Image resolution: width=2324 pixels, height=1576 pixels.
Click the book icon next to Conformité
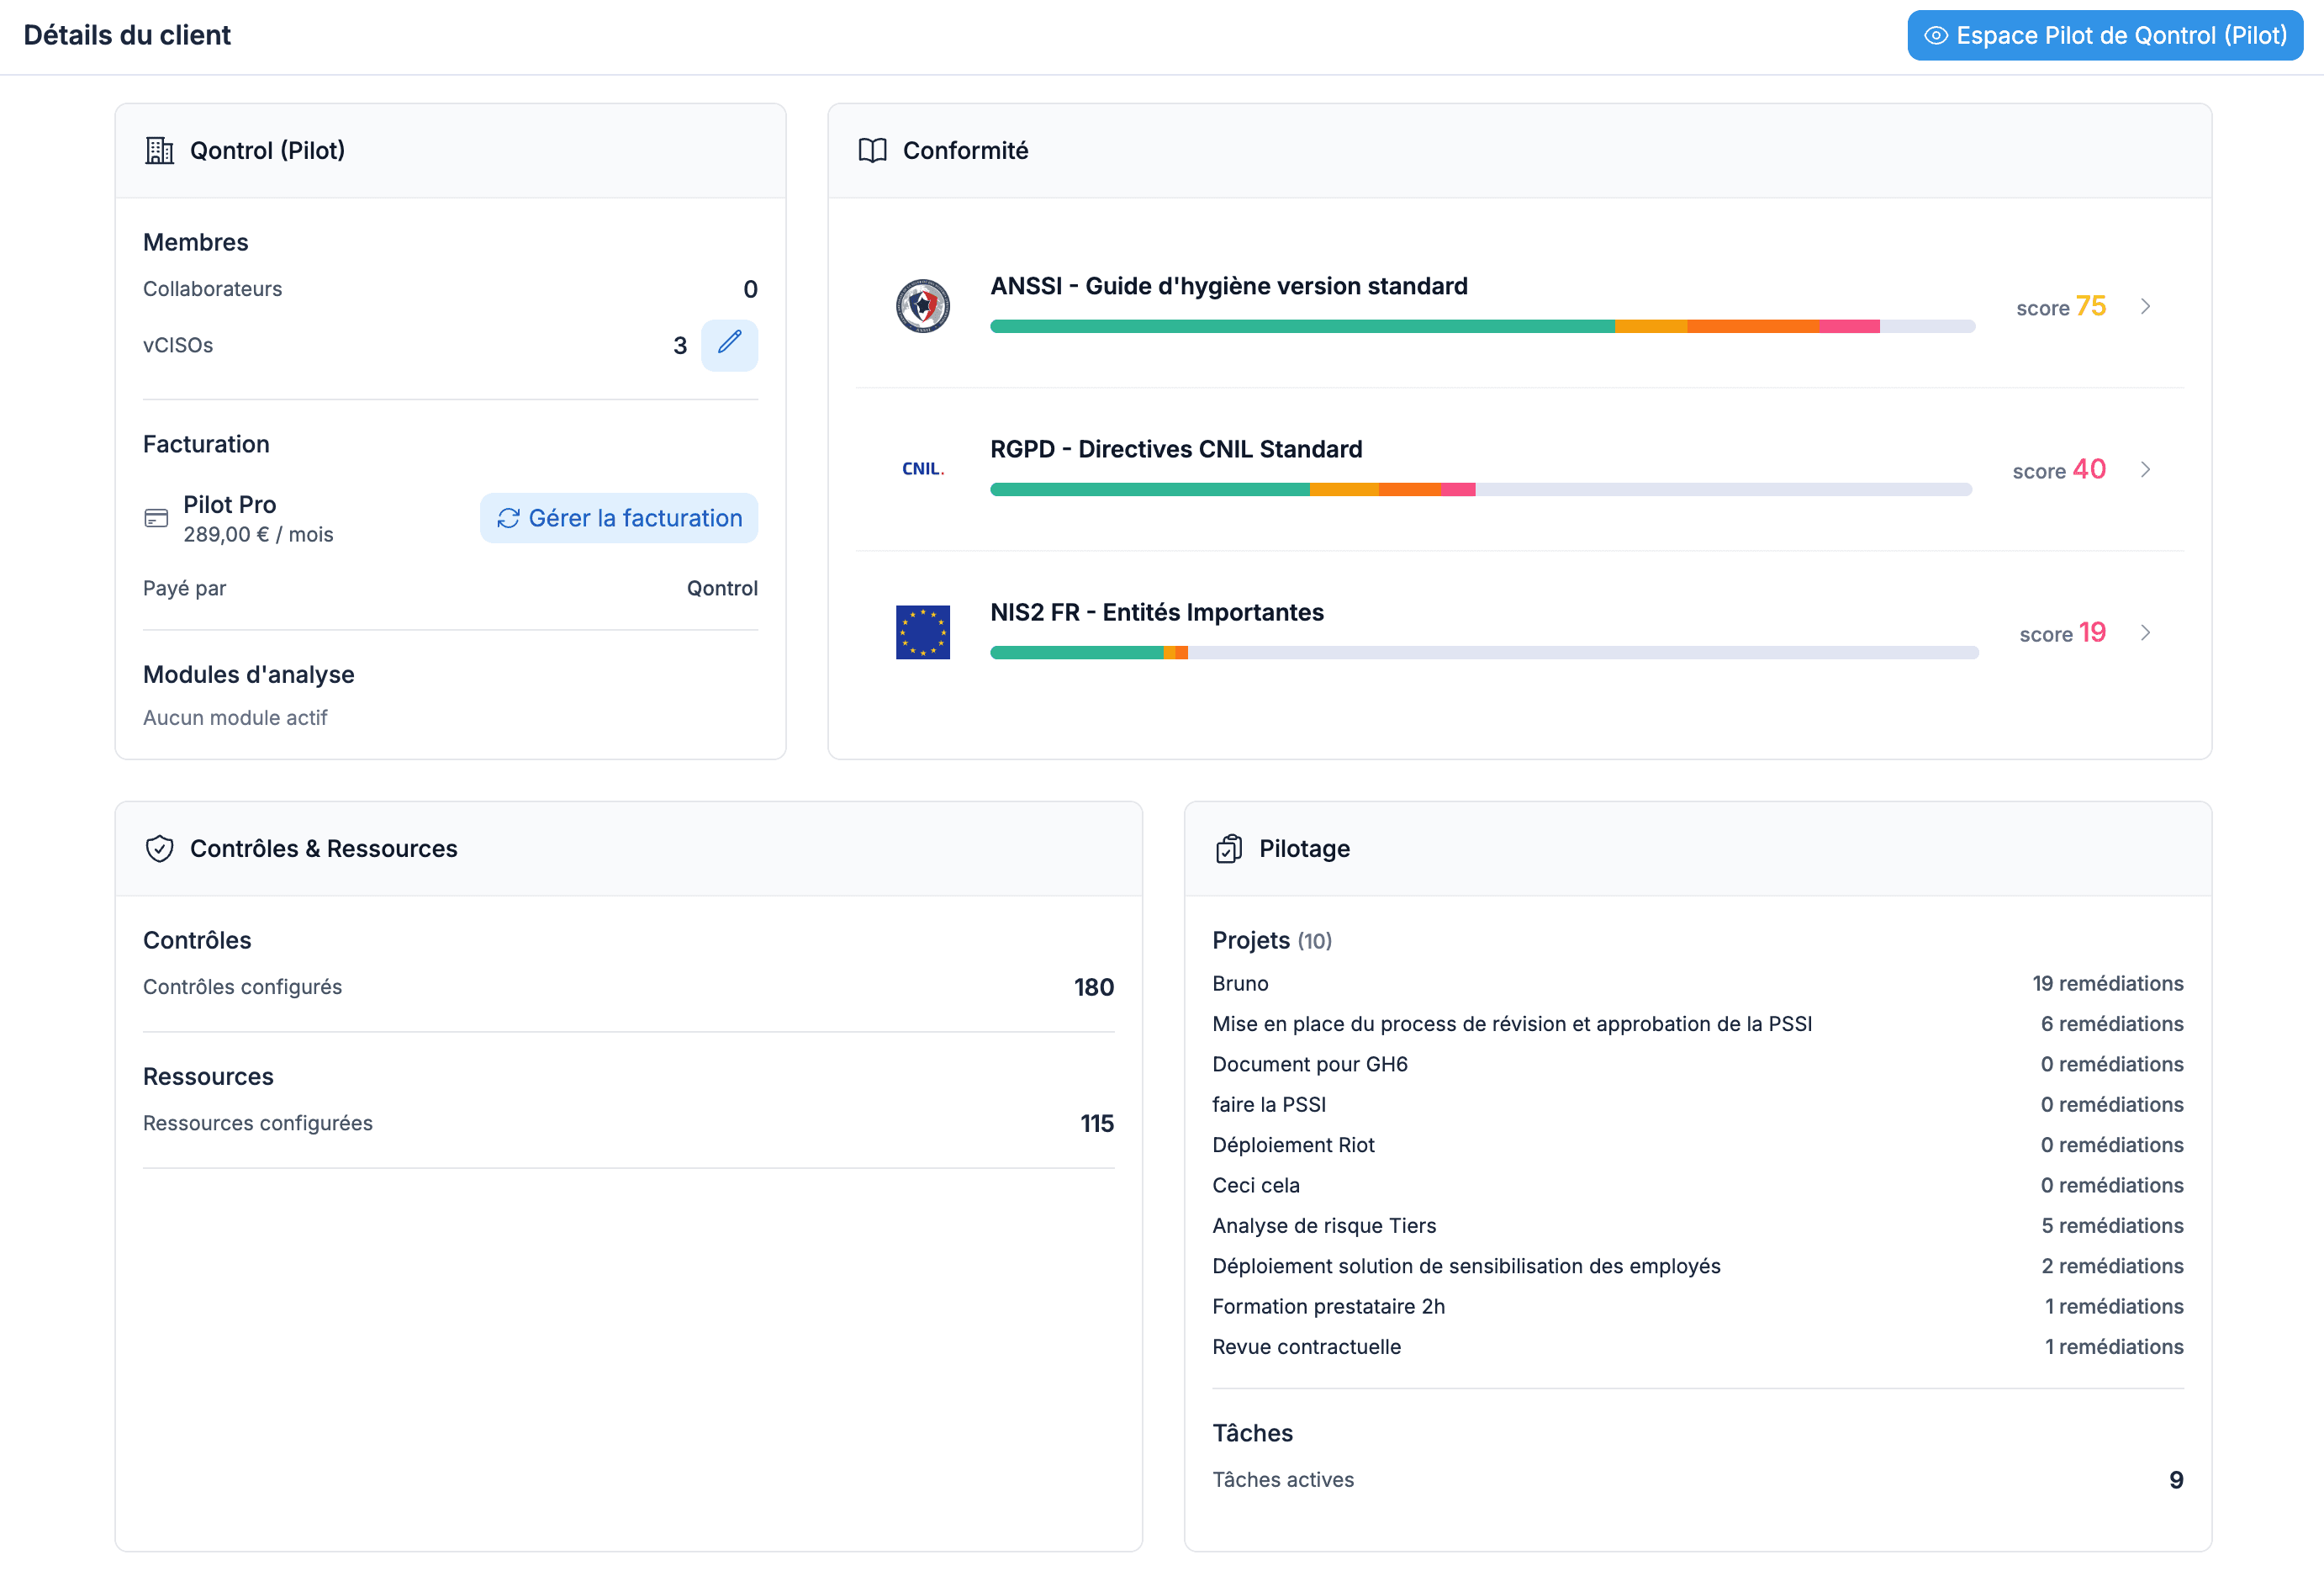coord(872,150)
